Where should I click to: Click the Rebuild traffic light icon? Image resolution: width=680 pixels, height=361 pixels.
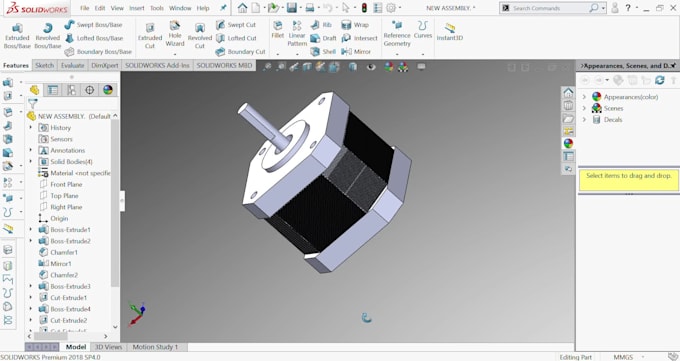pyautogui.click(x=363, y=8)
